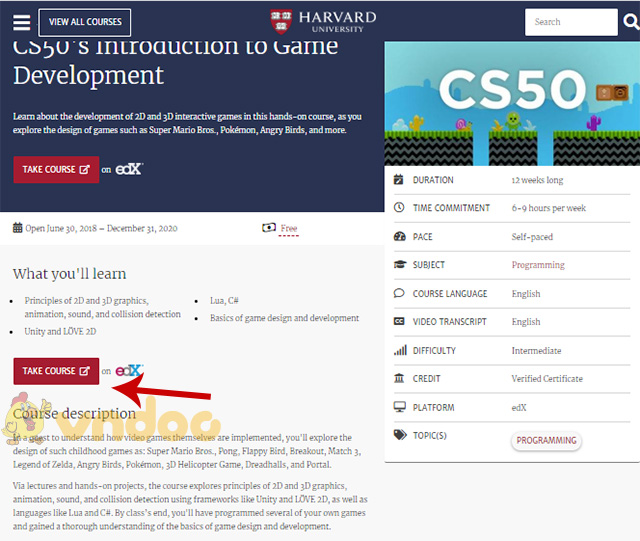Image resolution: width=640 pixels, height=541 pixels.
Task: Click the Video Transcript CC icon
Action: click(x=400, y=322)
